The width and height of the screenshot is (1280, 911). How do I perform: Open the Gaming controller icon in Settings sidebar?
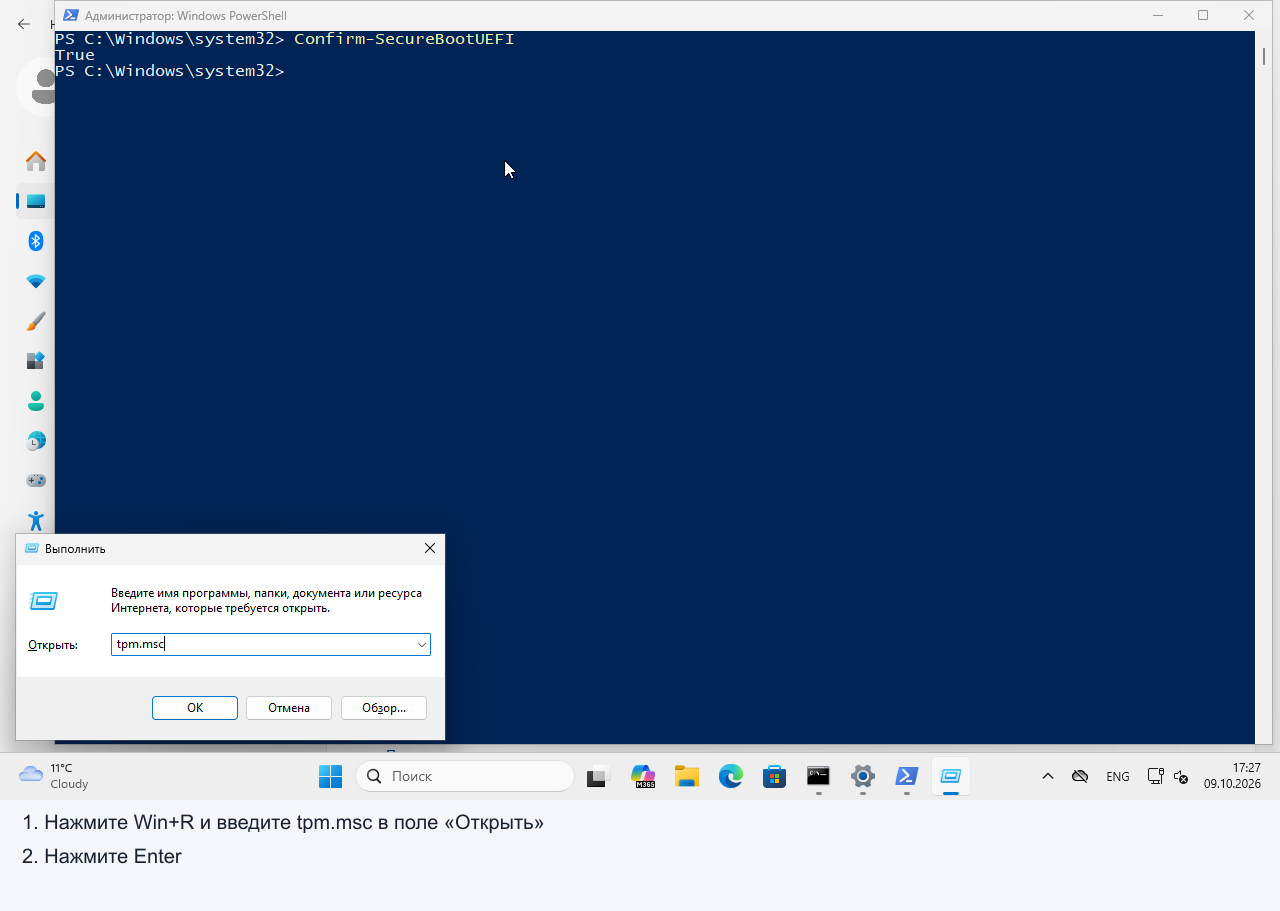(36, 481)
